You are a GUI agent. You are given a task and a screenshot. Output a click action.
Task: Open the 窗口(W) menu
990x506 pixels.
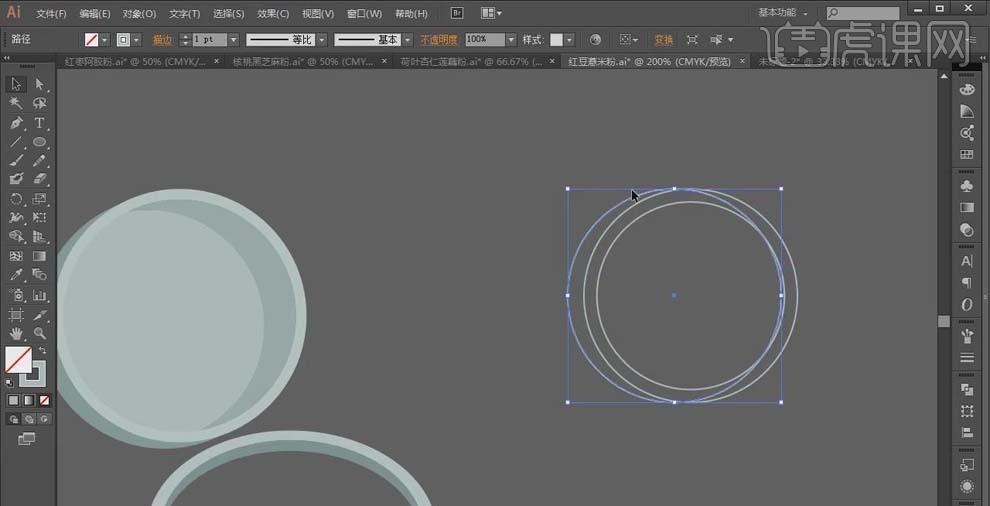pyautogui.click(x=364, y=13)
